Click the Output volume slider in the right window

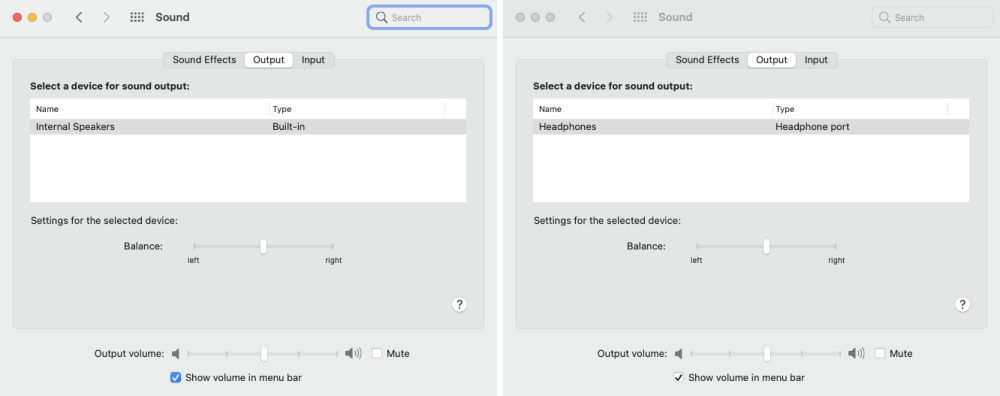click(x=766, y=353)
